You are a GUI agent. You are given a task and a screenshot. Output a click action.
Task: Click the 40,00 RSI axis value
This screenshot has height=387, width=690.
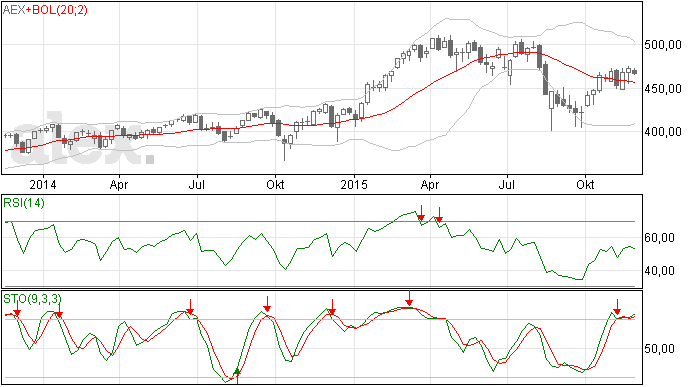[659, 271]
